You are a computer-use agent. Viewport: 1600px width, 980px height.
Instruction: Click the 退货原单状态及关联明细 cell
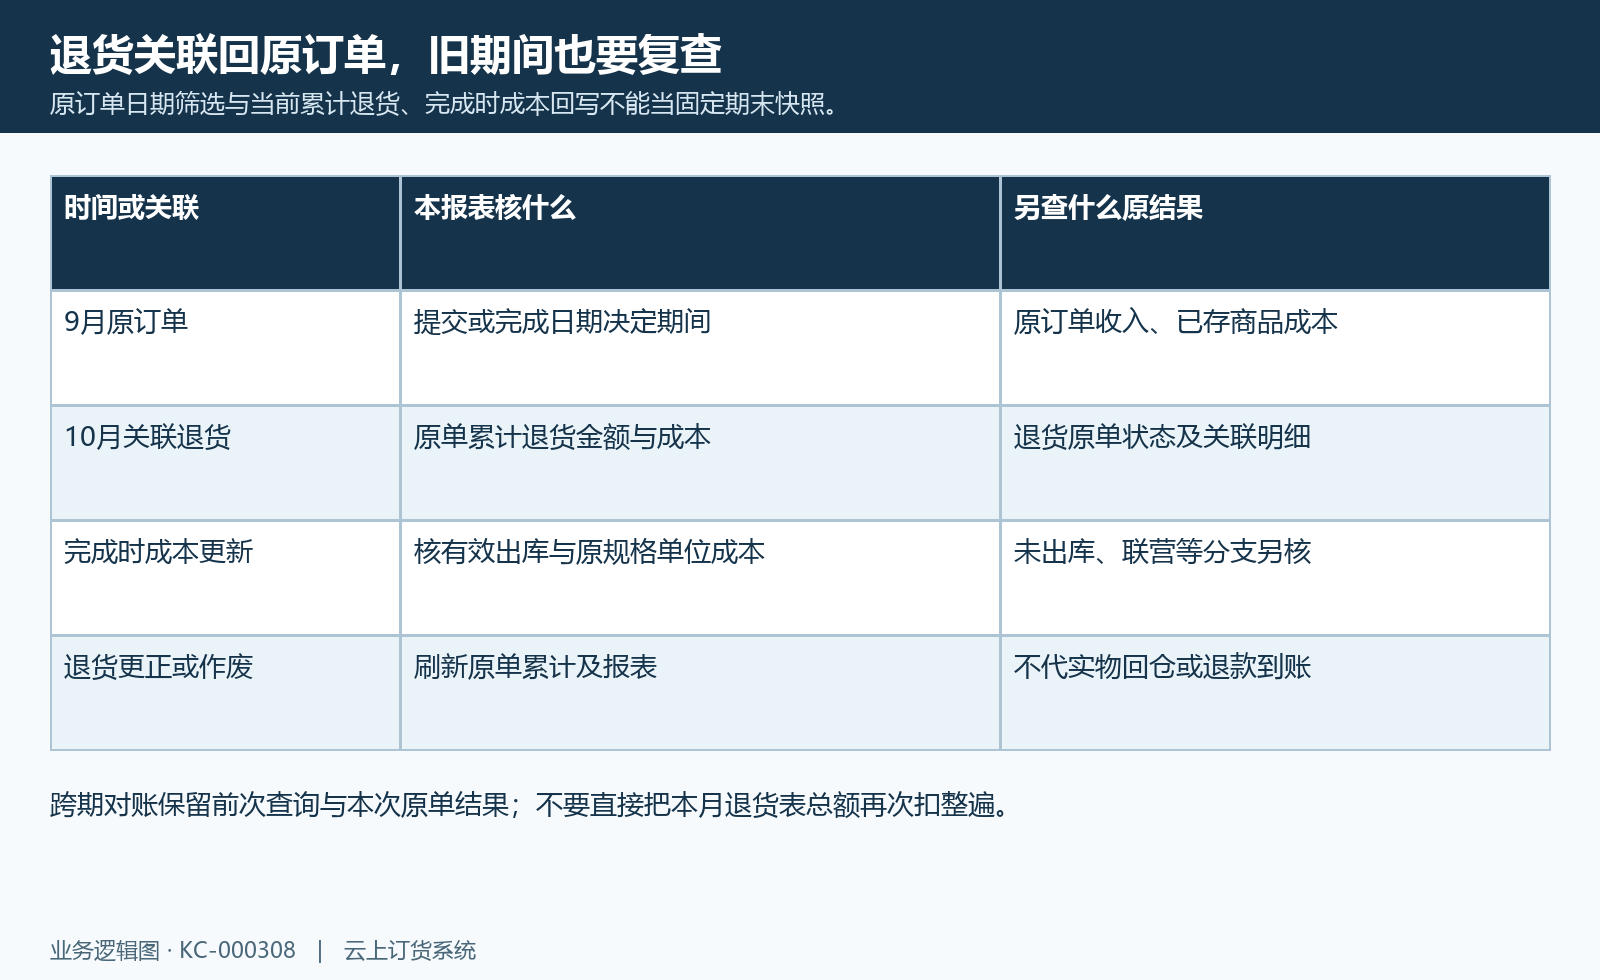[1275, 463]
